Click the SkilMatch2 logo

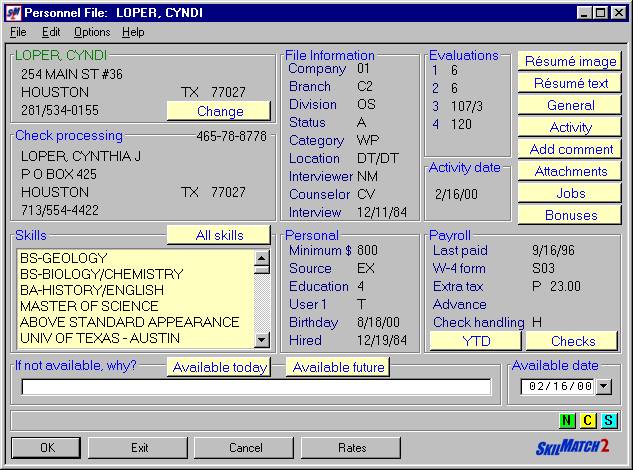pos(573,447)
